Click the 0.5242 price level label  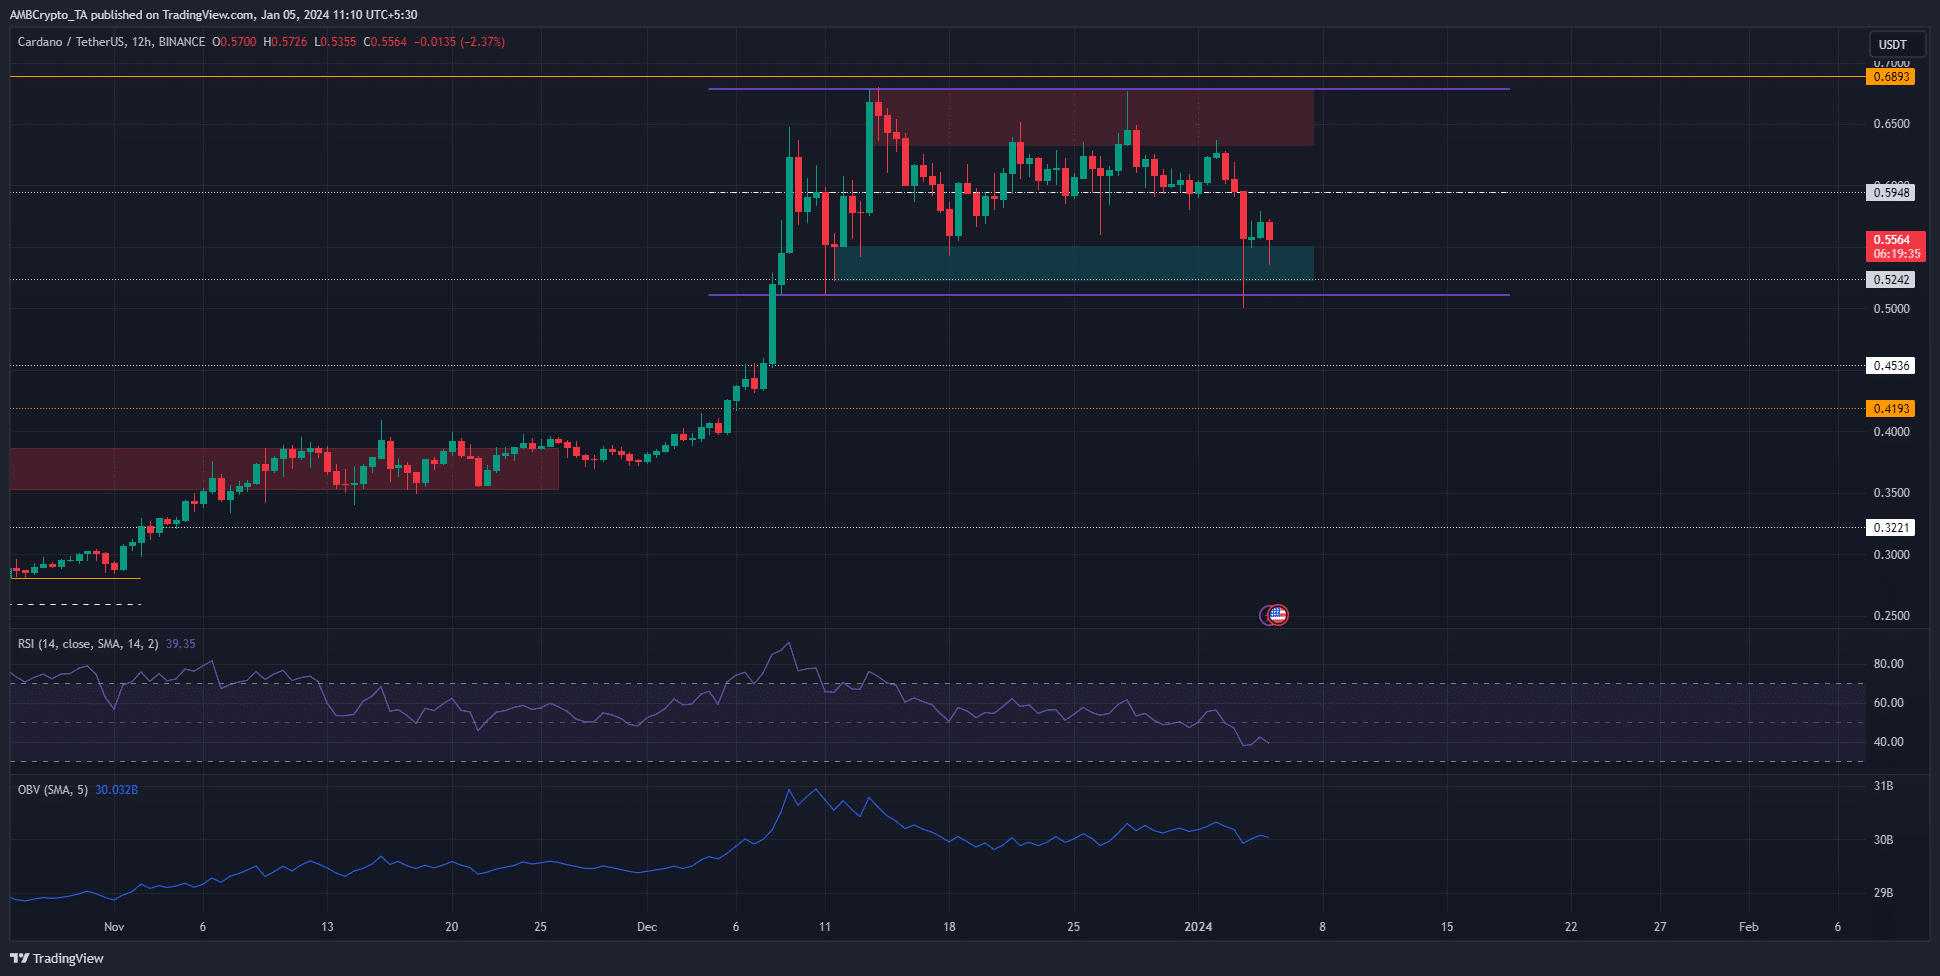coord(1890,280)
